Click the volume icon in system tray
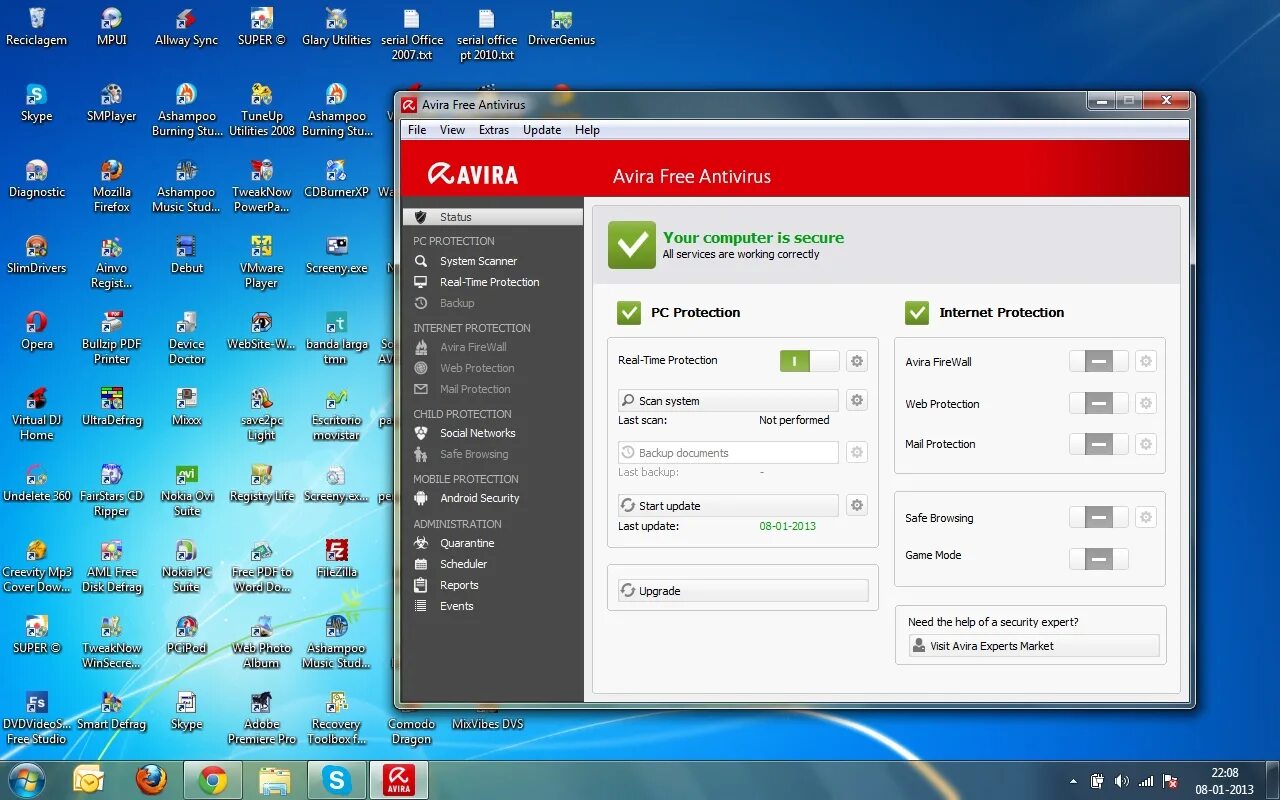Screen dimensions: 1280x800 pos(1121,781)
